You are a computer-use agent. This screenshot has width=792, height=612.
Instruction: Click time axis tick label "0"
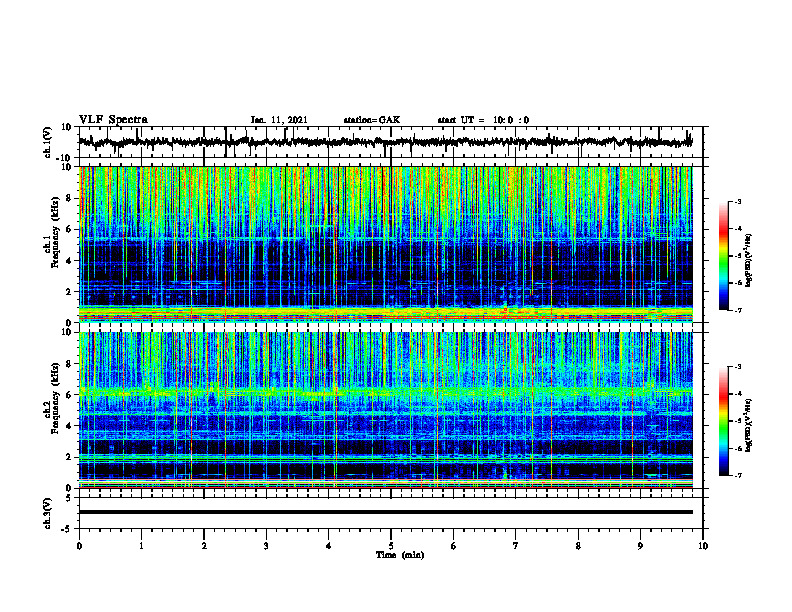click(x=79, y=546)
